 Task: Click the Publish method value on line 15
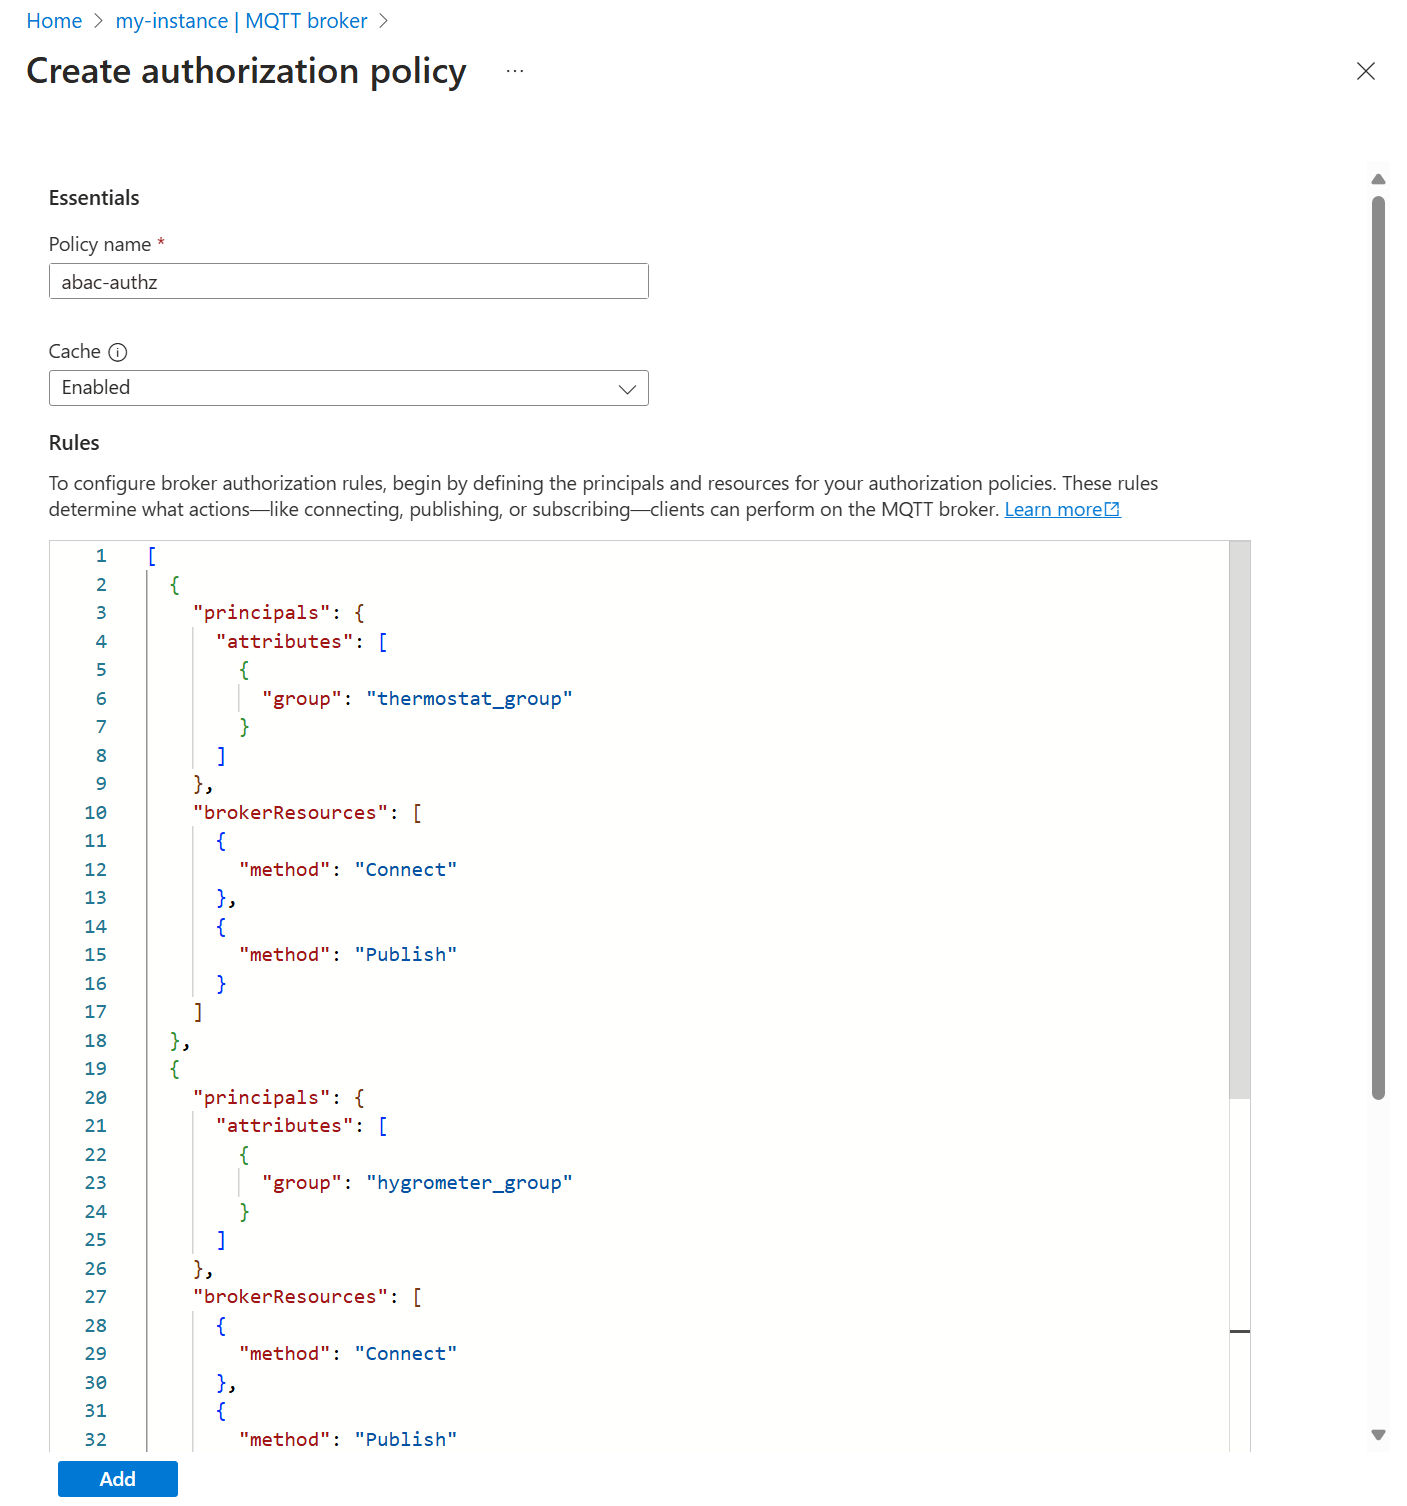[x=405, y=954]
